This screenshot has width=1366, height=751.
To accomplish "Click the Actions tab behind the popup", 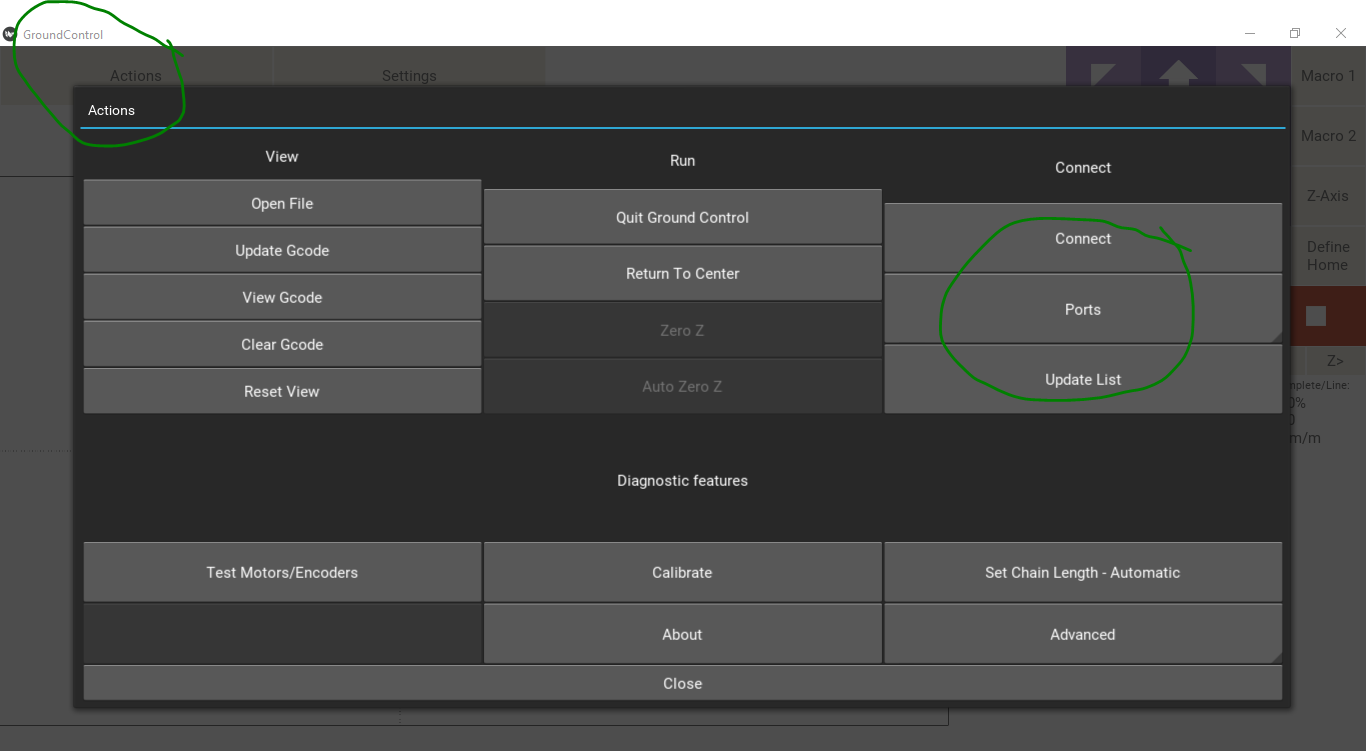I will click(136, 75).
